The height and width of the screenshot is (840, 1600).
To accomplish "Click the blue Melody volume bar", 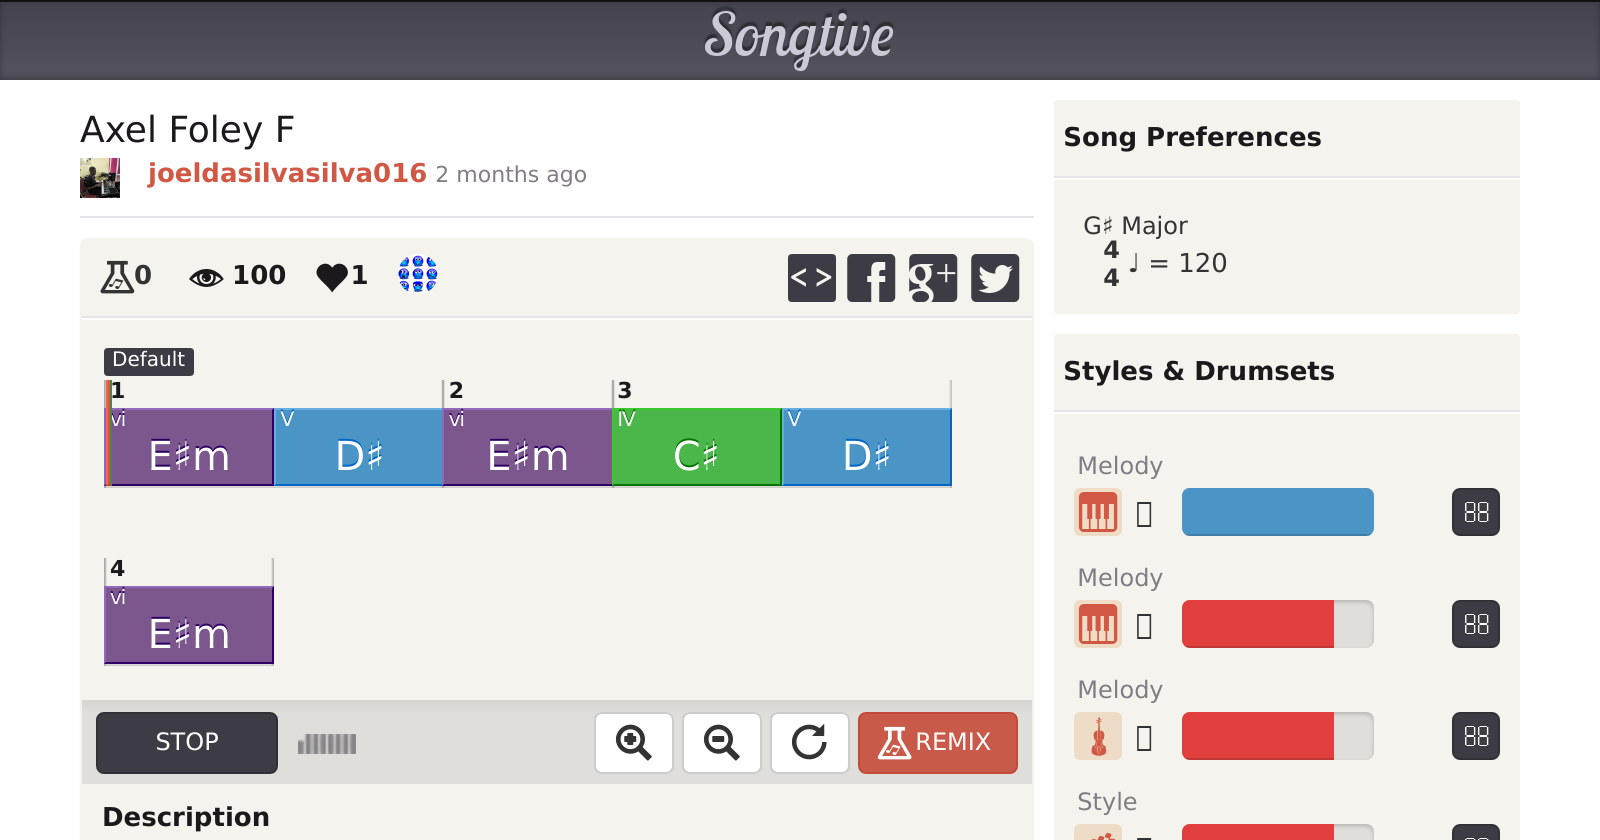I will tap(1277, 512).
